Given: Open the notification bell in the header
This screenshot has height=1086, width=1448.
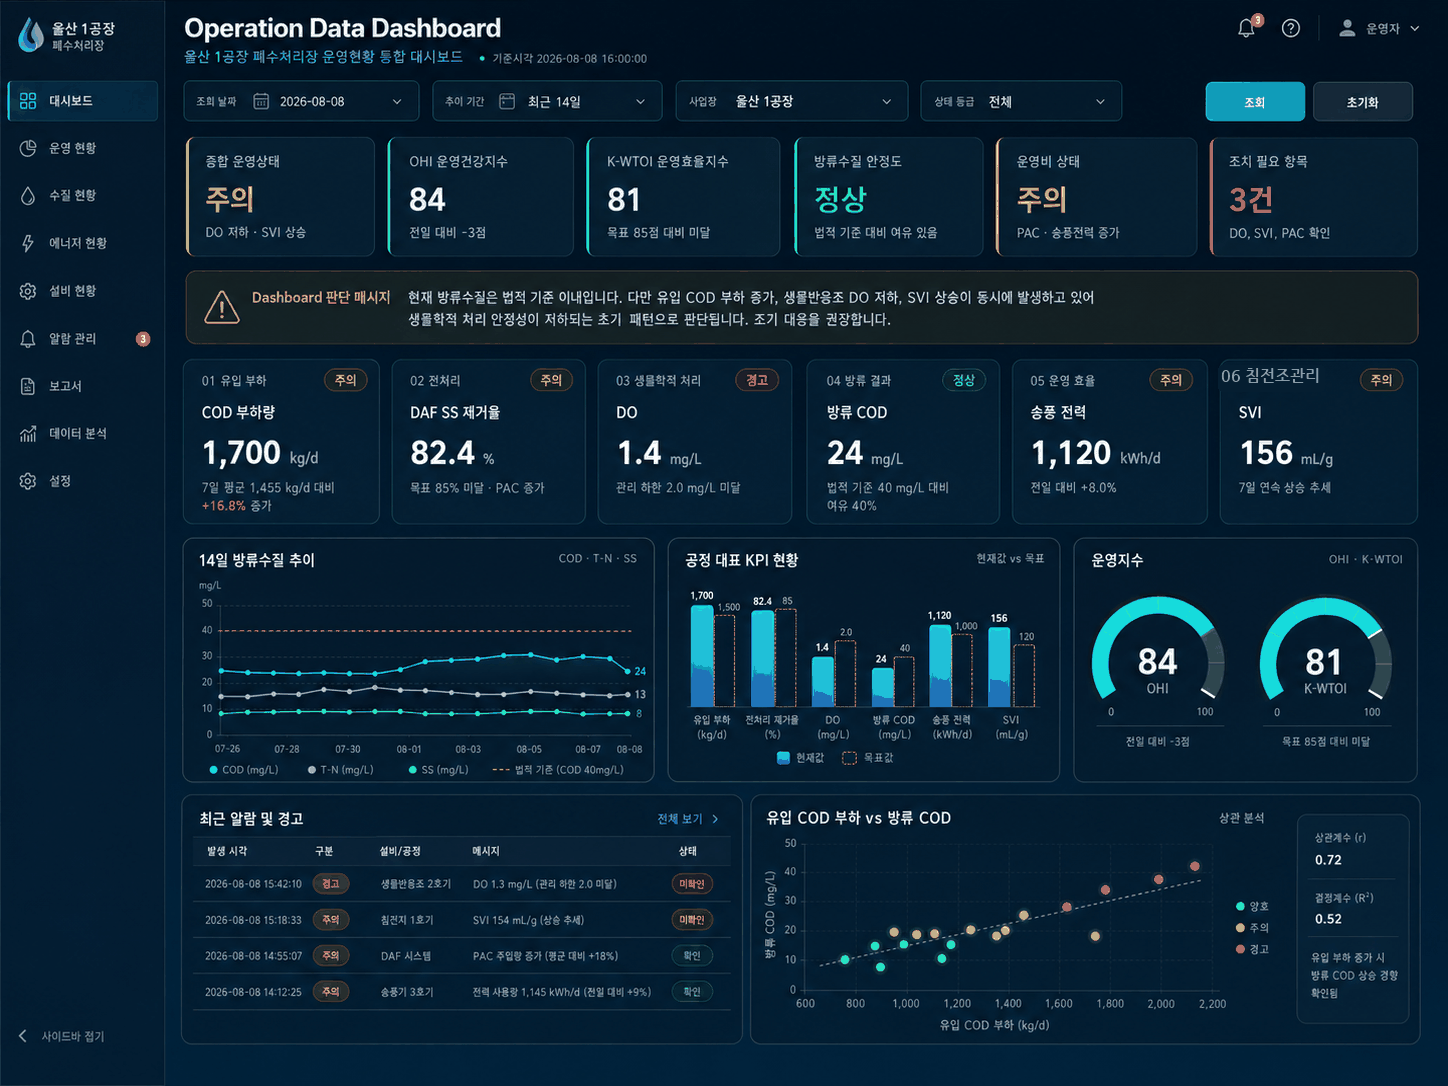Looking at the screenshot, I should click(1246, 28).
